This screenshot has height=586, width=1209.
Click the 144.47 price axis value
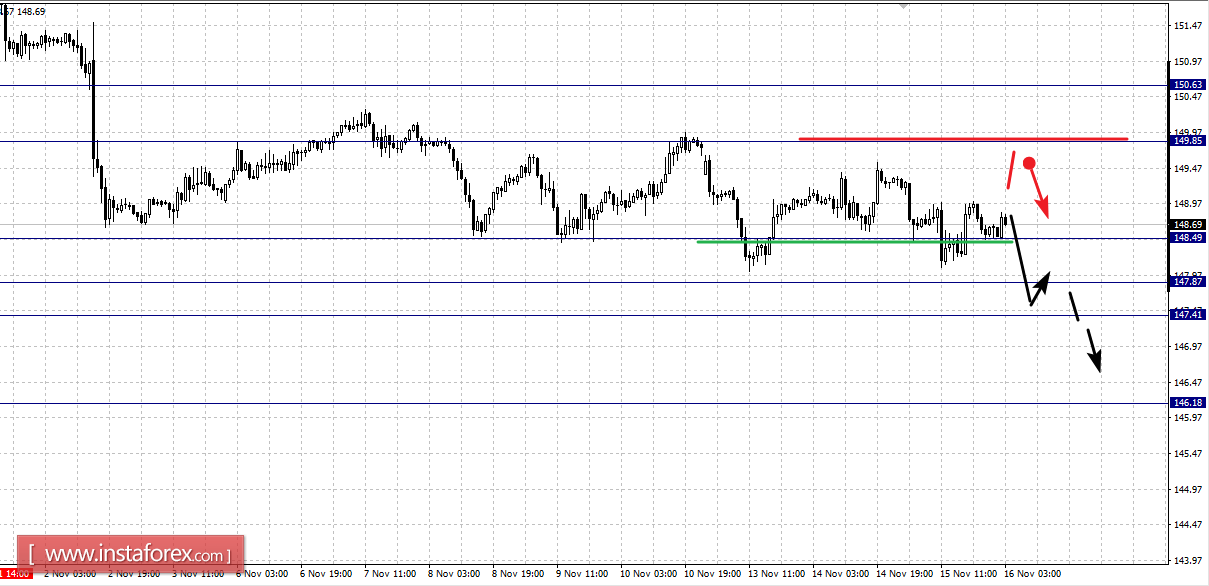pyautogui.click(x=1188, y=524)
